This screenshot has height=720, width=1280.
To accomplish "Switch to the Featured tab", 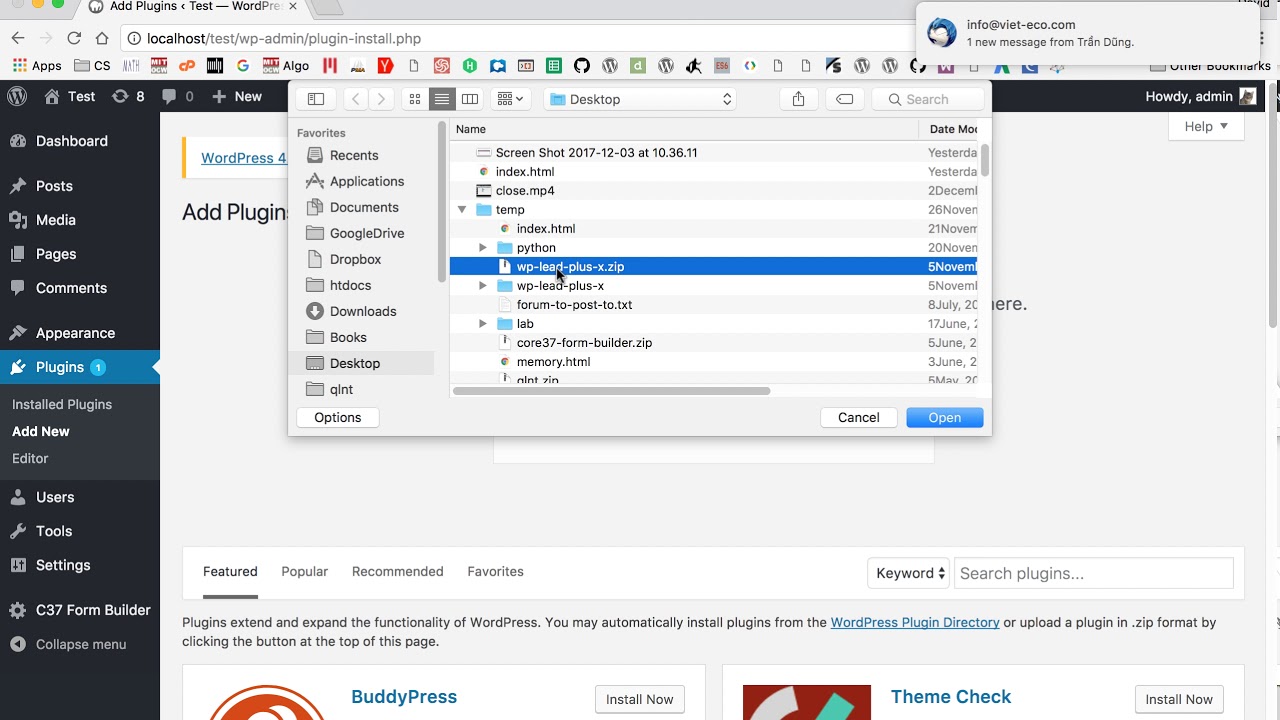I will coord(230,572).
